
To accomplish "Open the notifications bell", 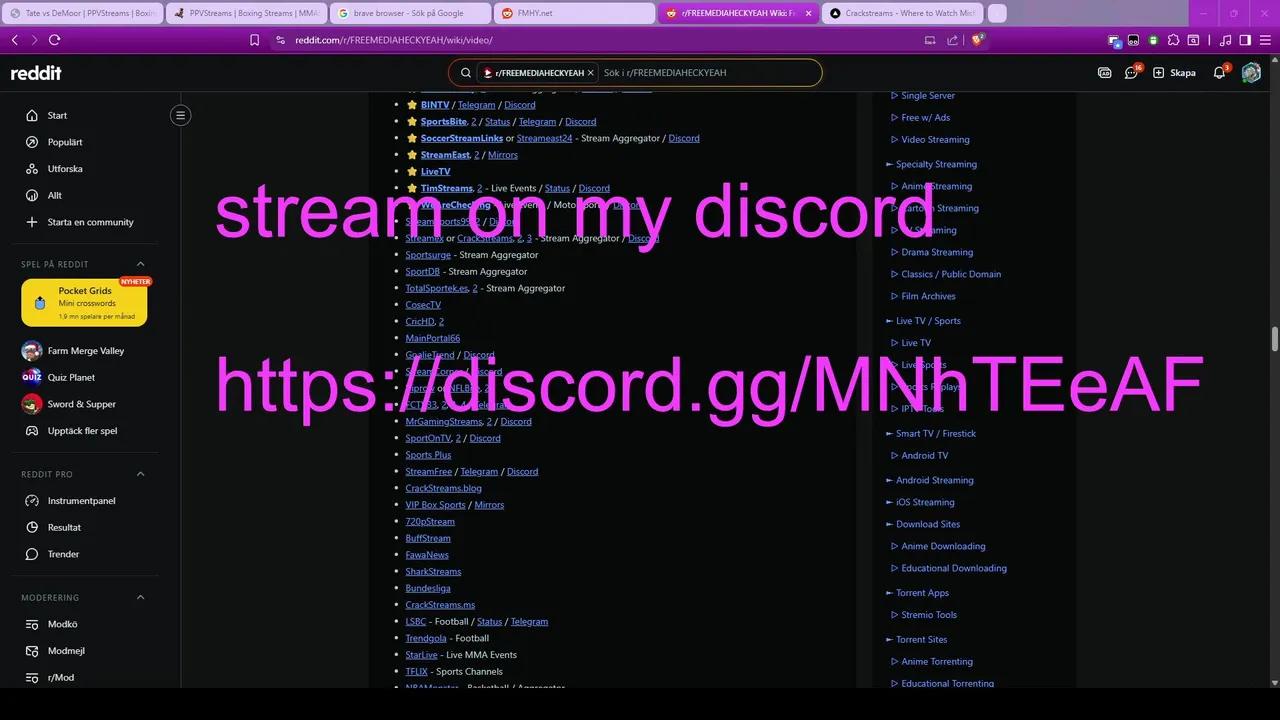I will [1219, 72].
